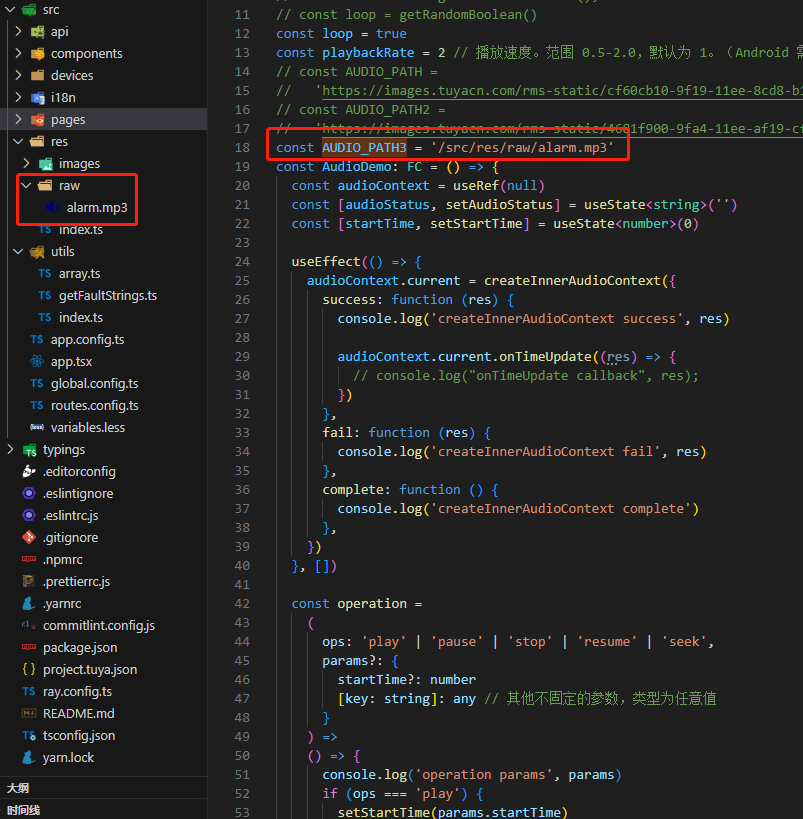This screenshot has height=819, width=803.
Task: Expand the devices folder chevron
Action: (x=18, y=75)
